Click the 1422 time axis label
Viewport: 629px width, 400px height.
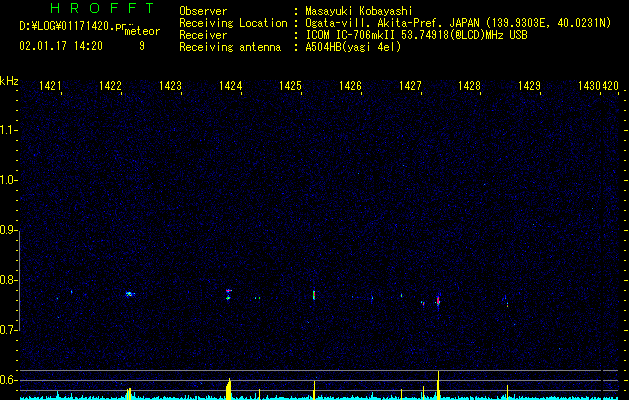(110, 86)
